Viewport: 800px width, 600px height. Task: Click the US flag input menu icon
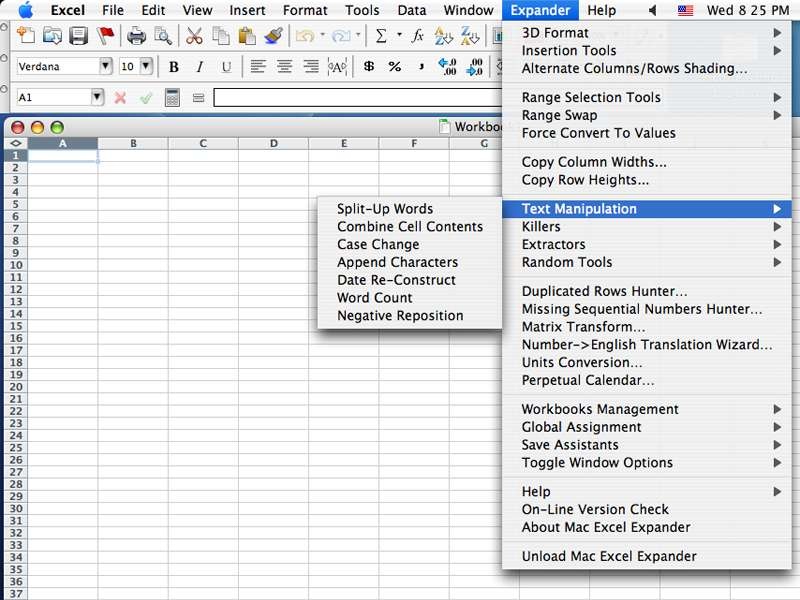(x=685, y=10)
